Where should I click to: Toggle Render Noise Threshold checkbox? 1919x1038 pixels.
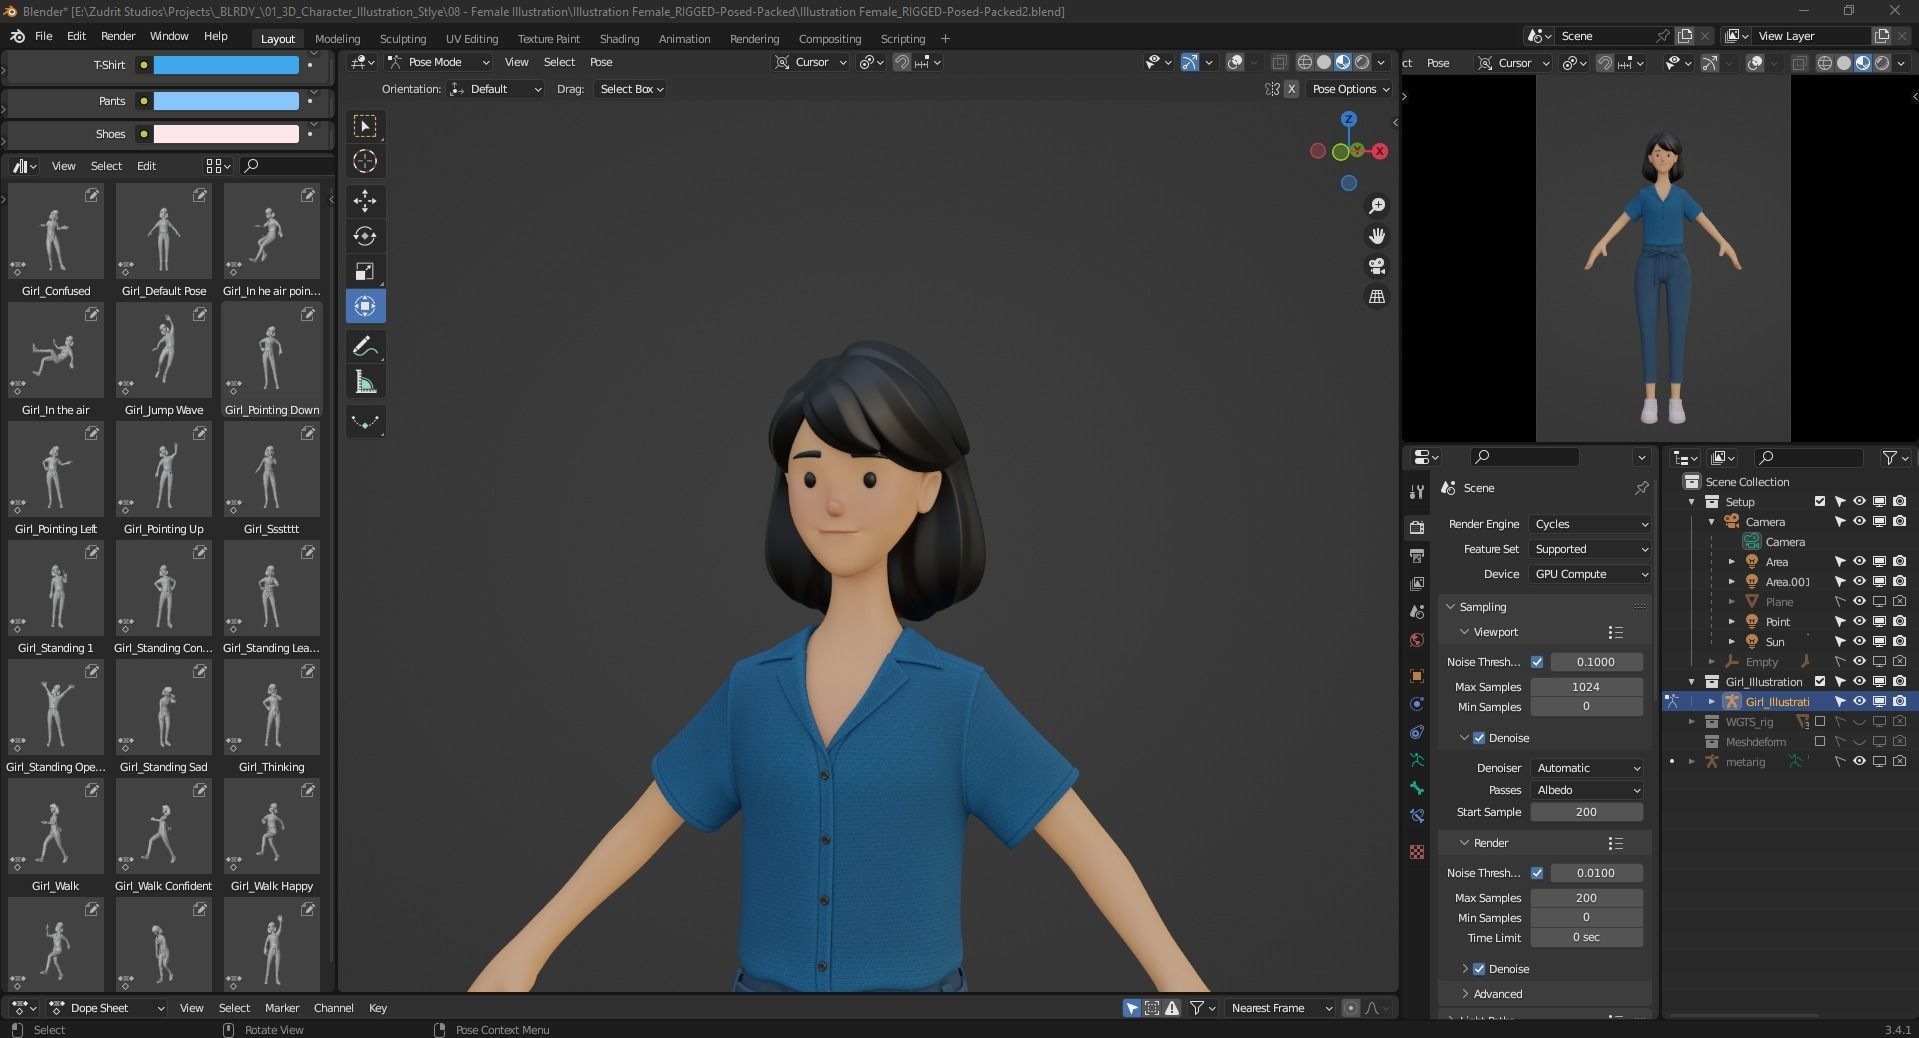(1537, 873)
